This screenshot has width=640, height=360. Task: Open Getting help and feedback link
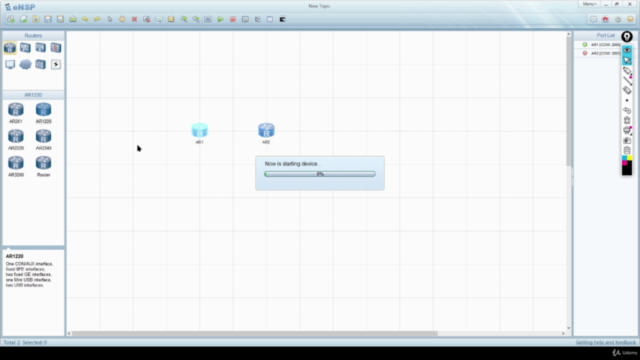[606, 342]
